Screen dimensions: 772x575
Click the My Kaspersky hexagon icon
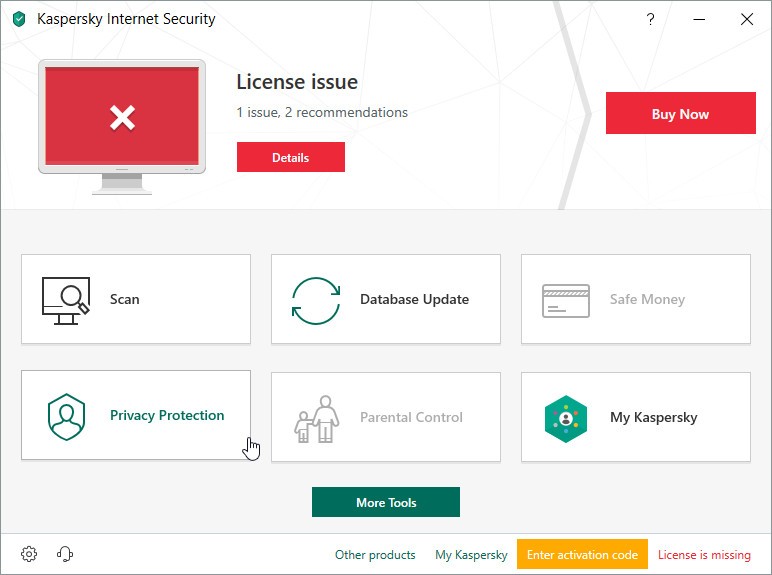[566, 419]
